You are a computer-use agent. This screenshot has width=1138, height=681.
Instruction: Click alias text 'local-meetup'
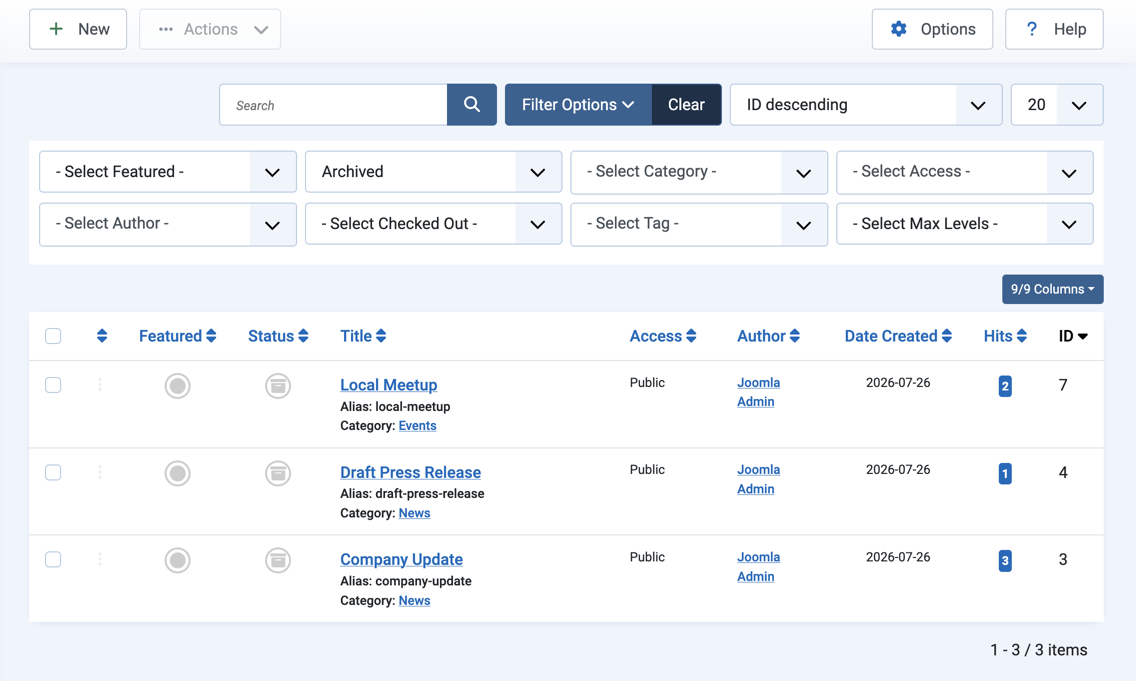pos(412,407)
